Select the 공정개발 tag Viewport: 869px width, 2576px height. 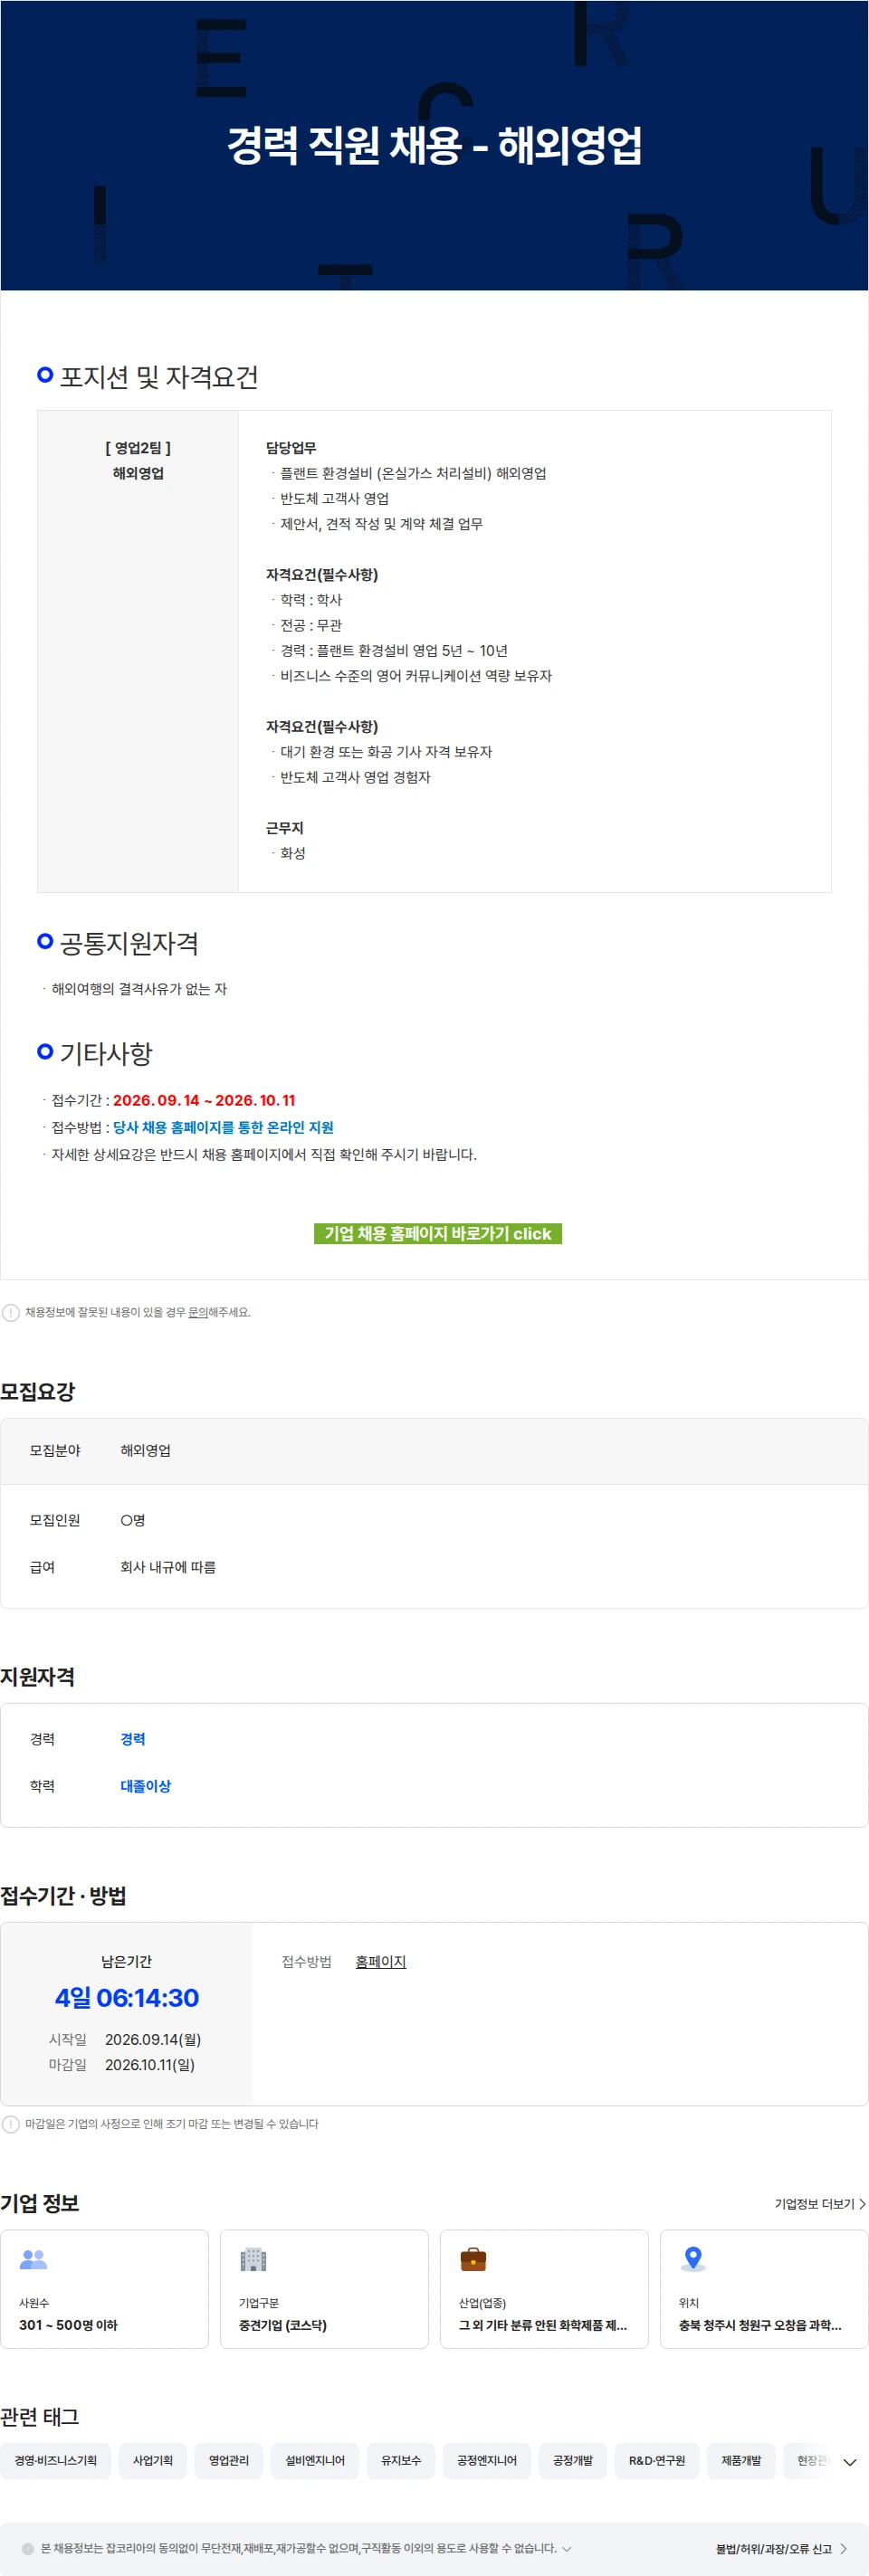[573, 2460]
